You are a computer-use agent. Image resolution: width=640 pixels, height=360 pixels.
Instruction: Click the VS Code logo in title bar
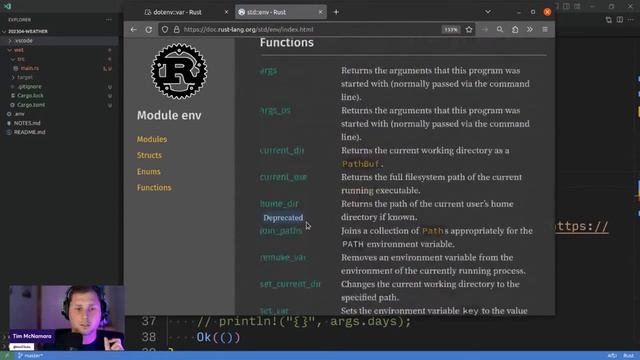7,7
